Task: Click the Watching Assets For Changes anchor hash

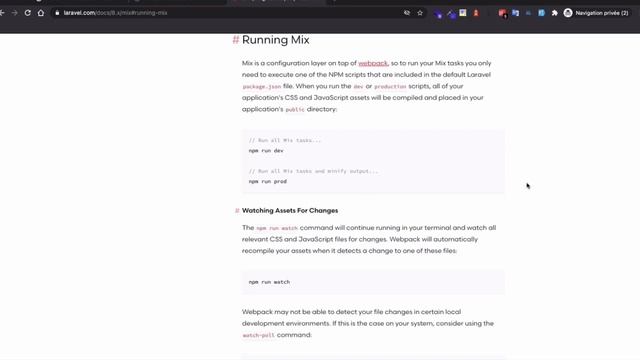Action: tap(237, 211)
